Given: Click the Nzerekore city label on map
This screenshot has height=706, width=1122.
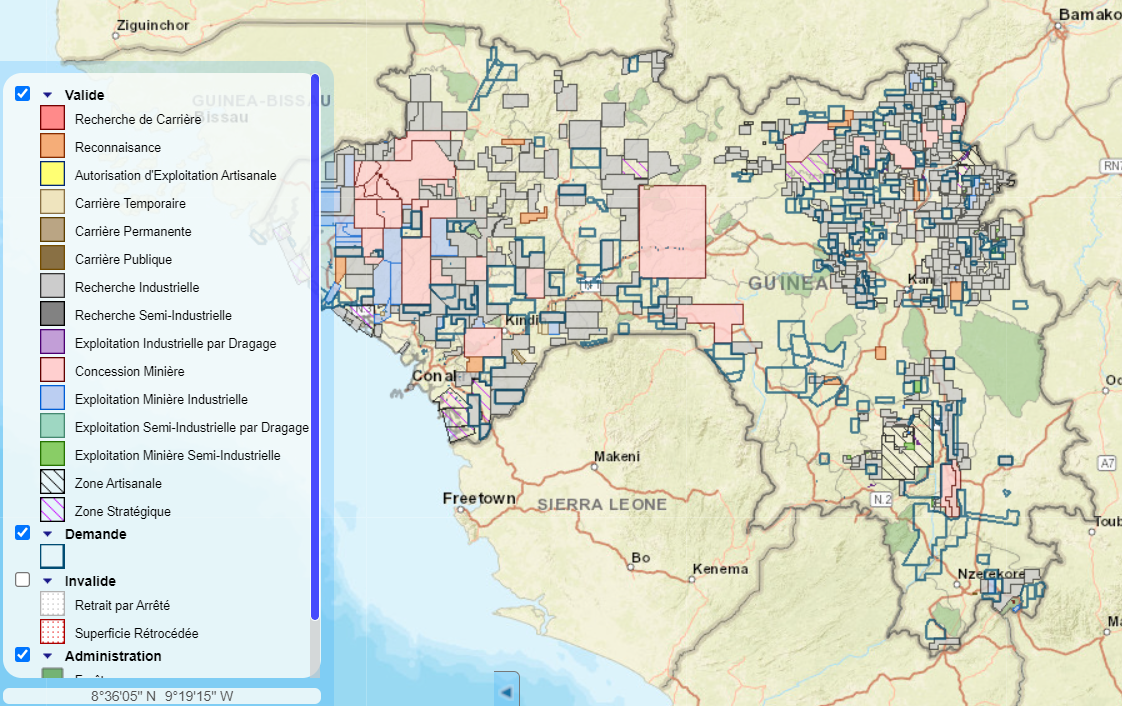Looking at the screenshot, I should (991, 574).
